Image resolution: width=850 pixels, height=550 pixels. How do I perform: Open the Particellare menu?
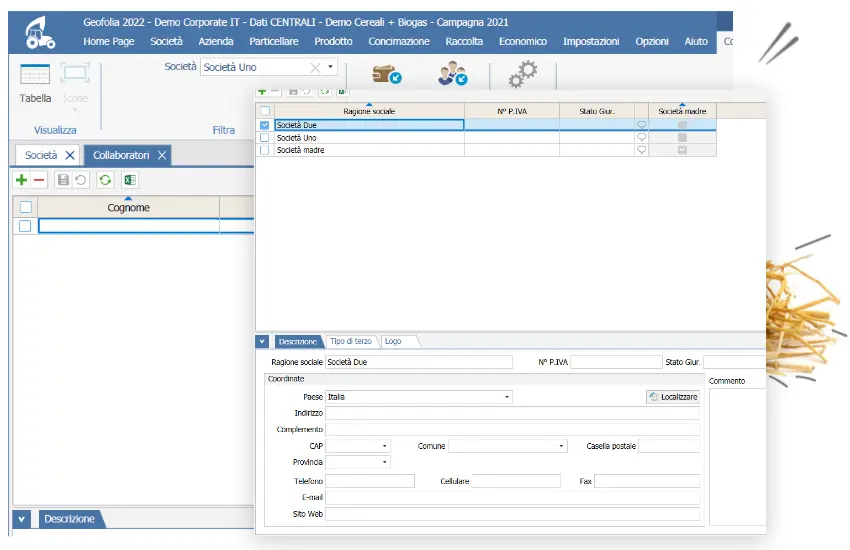[x=274, y=42]
